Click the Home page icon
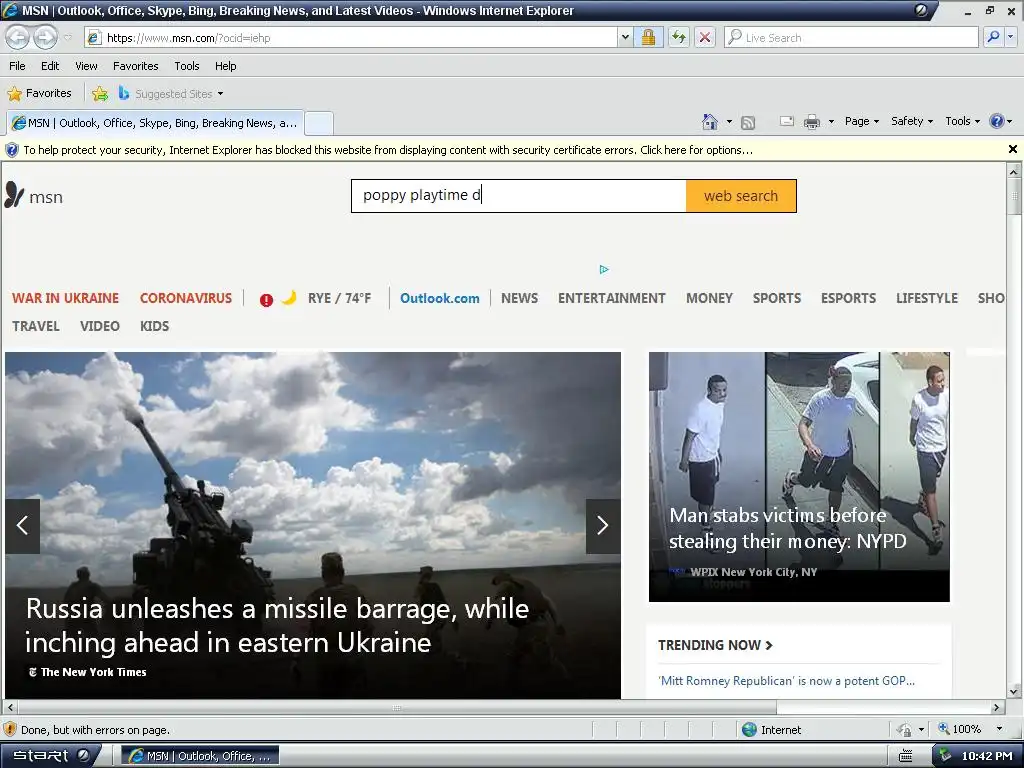This screenshot has height=768, width=1024. click(710, 121)
